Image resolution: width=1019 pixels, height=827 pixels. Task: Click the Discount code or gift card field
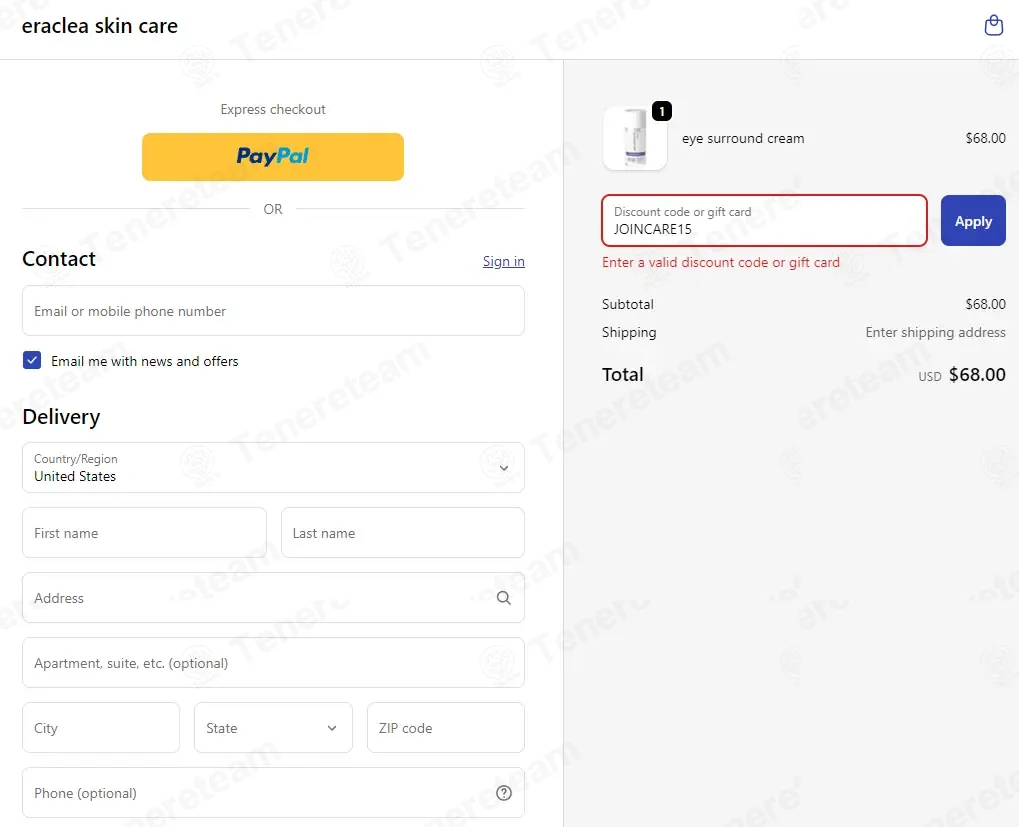(x=764, y=221)
